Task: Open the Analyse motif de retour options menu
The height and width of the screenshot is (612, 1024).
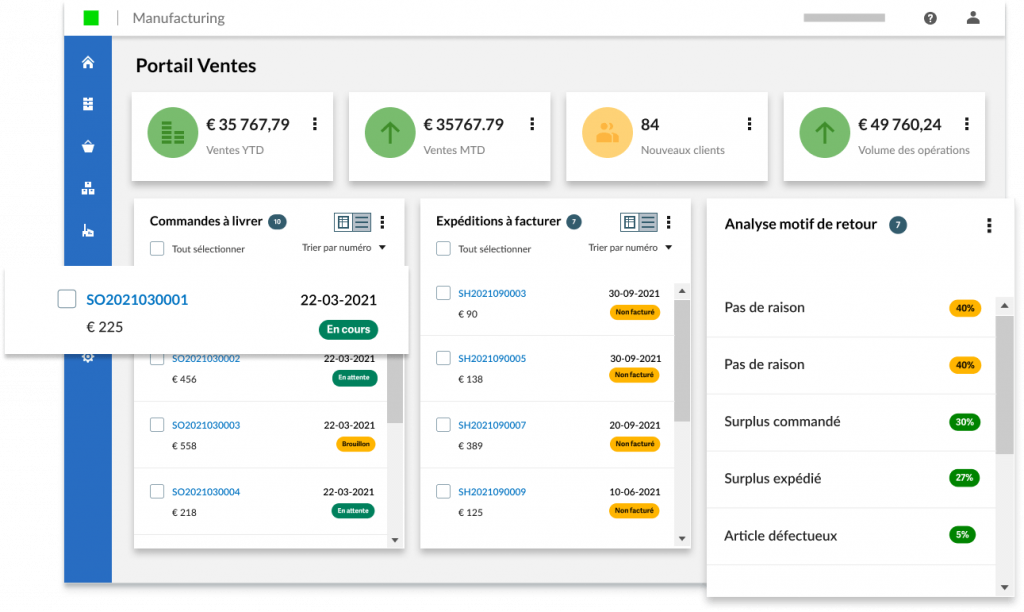Action: pos(988,226)
